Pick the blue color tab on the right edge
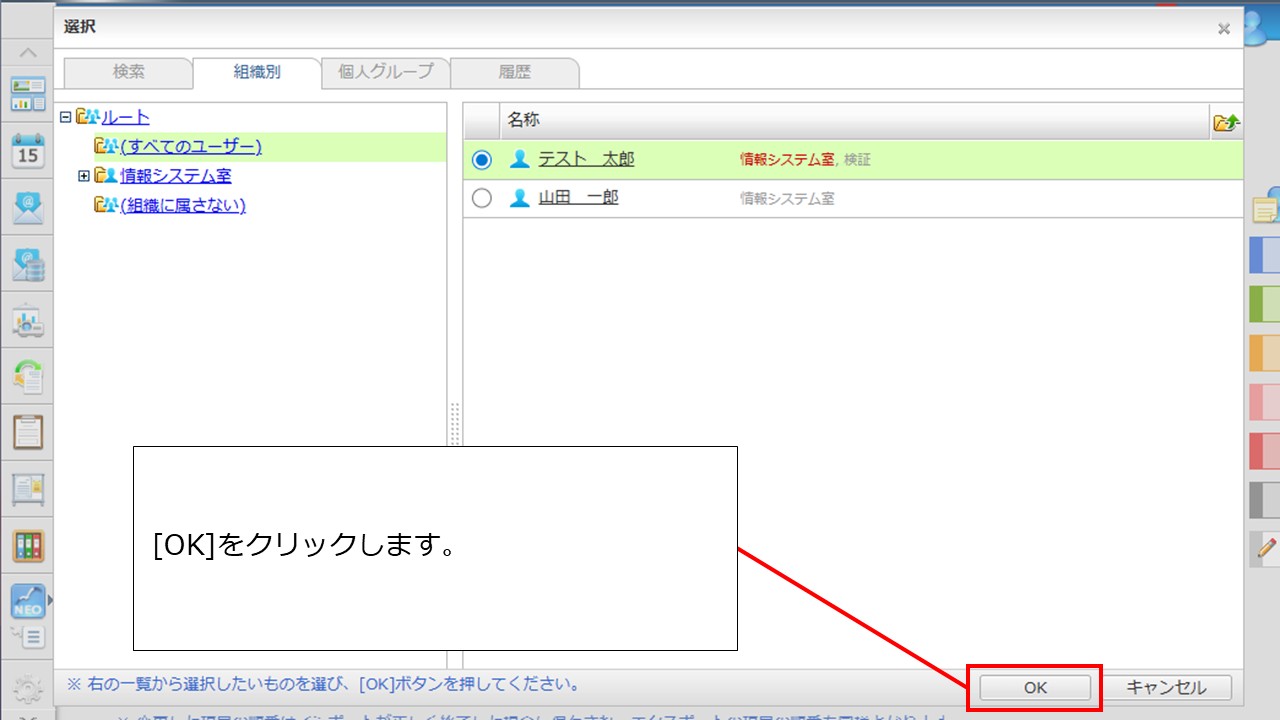This screenshot has width=1280, height=720. tap(1265, 255)
